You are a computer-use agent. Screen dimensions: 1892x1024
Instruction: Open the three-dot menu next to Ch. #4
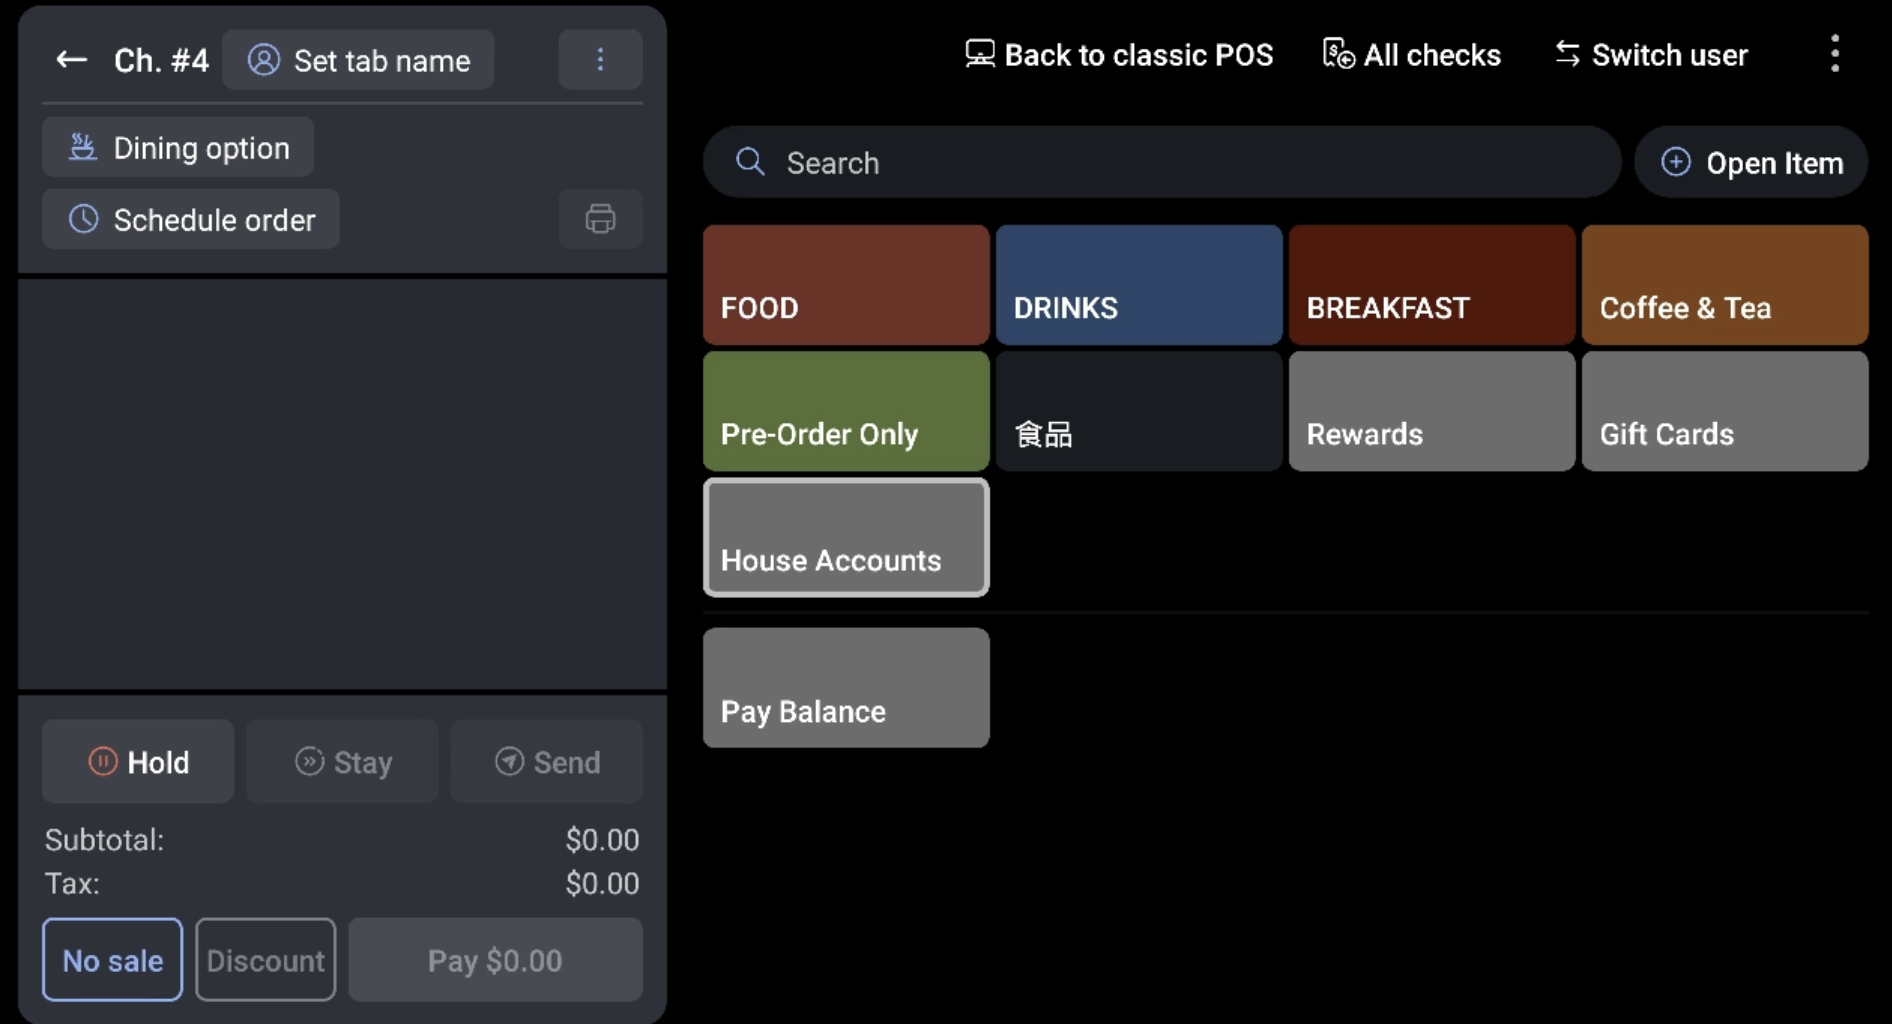(600, 59)
